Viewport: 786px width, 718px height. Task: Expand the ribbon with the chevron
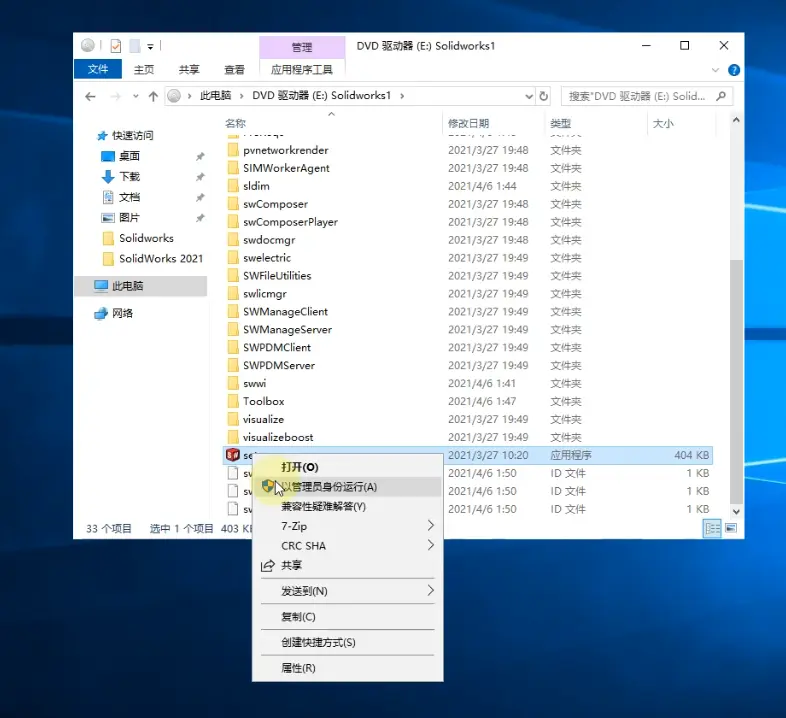715,70
